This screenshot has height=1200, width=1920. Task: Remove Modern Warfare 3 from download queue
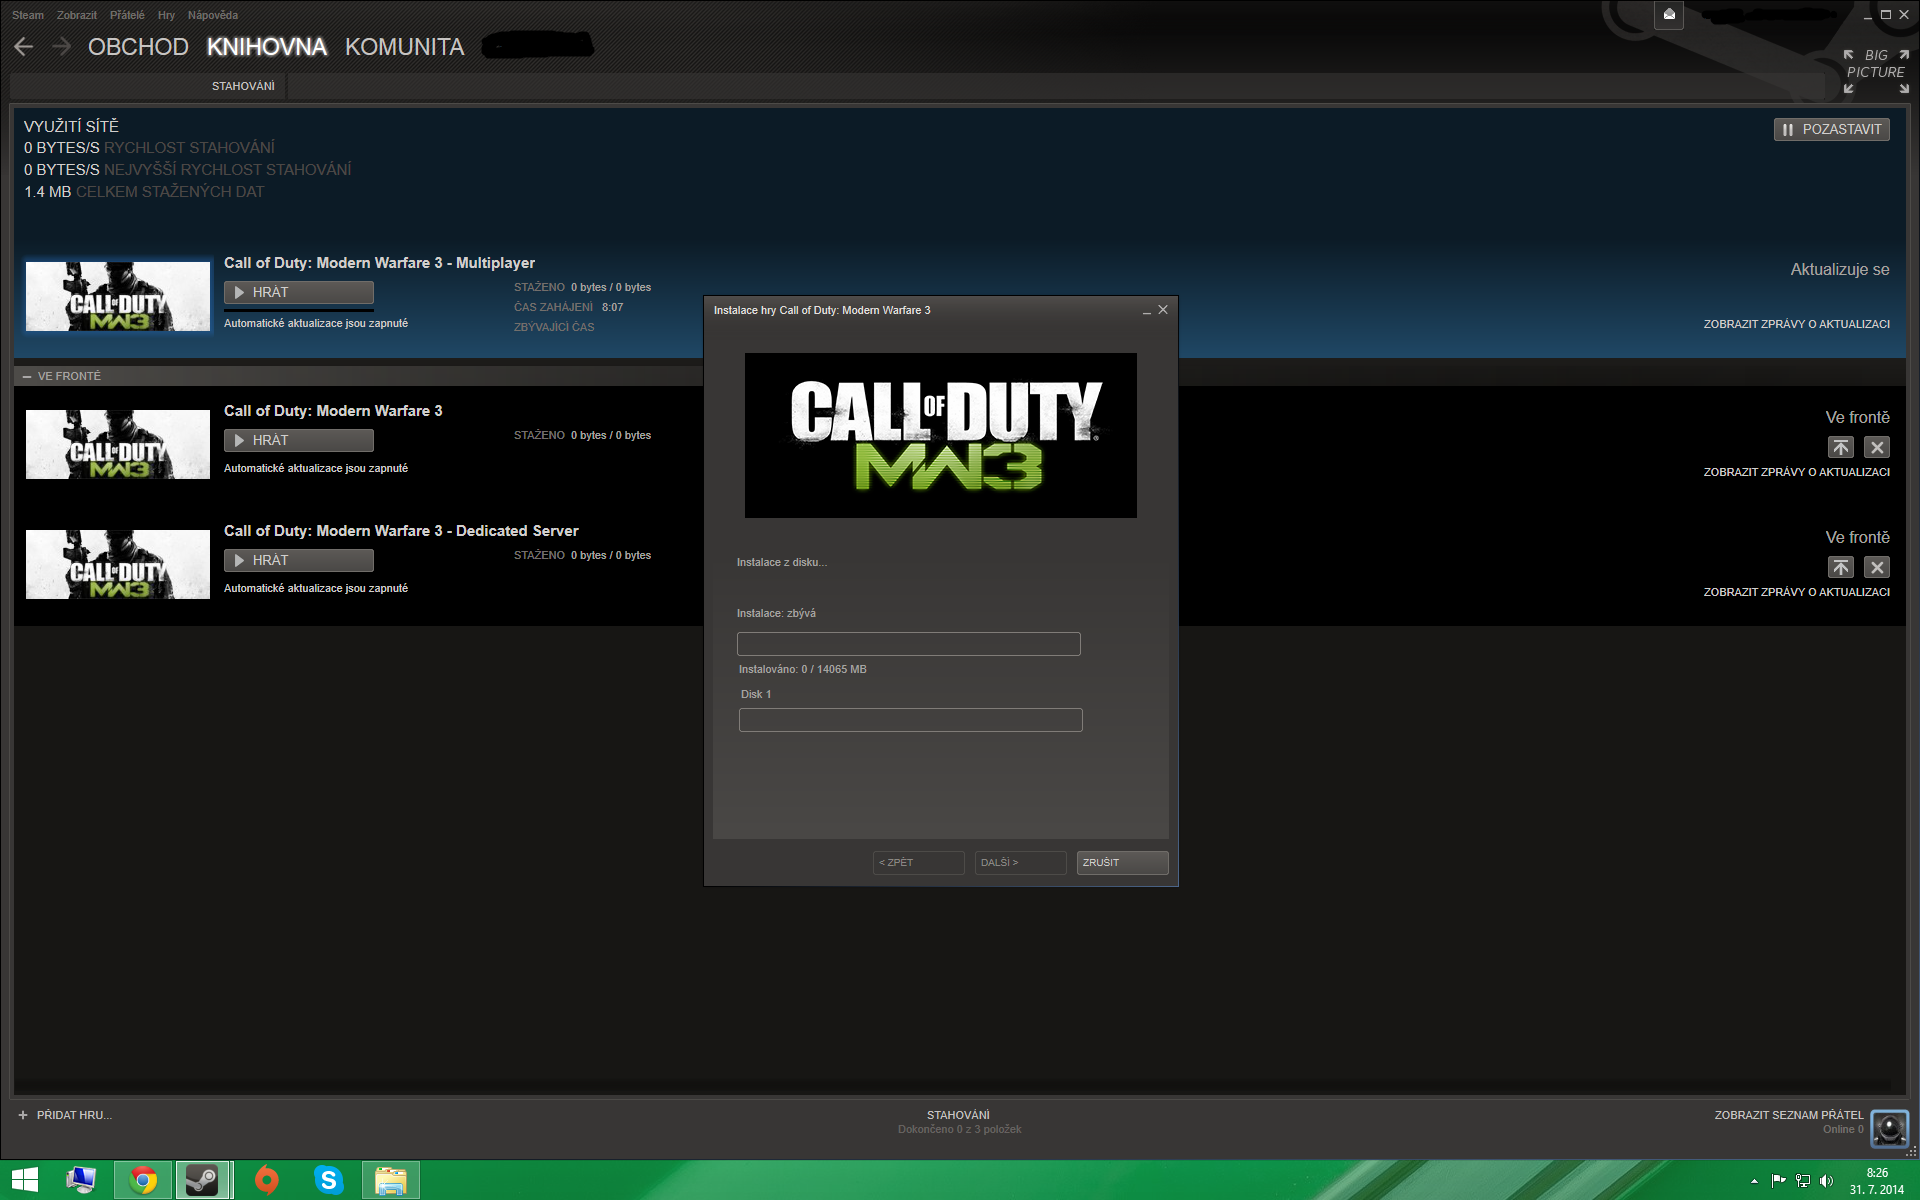pyautogui.click(x=1877, y=447)
